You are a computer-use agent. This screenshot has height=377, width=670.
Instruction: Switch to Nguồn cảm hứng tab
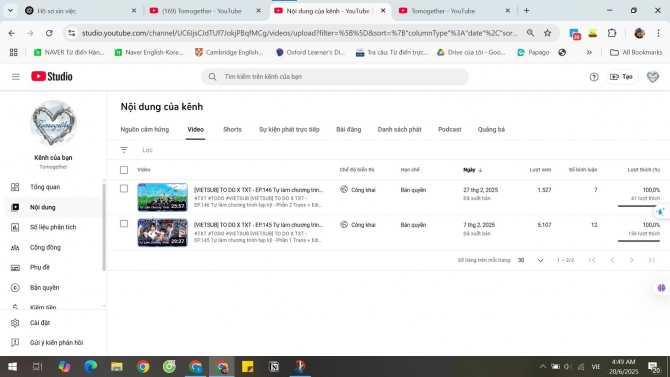144,130
